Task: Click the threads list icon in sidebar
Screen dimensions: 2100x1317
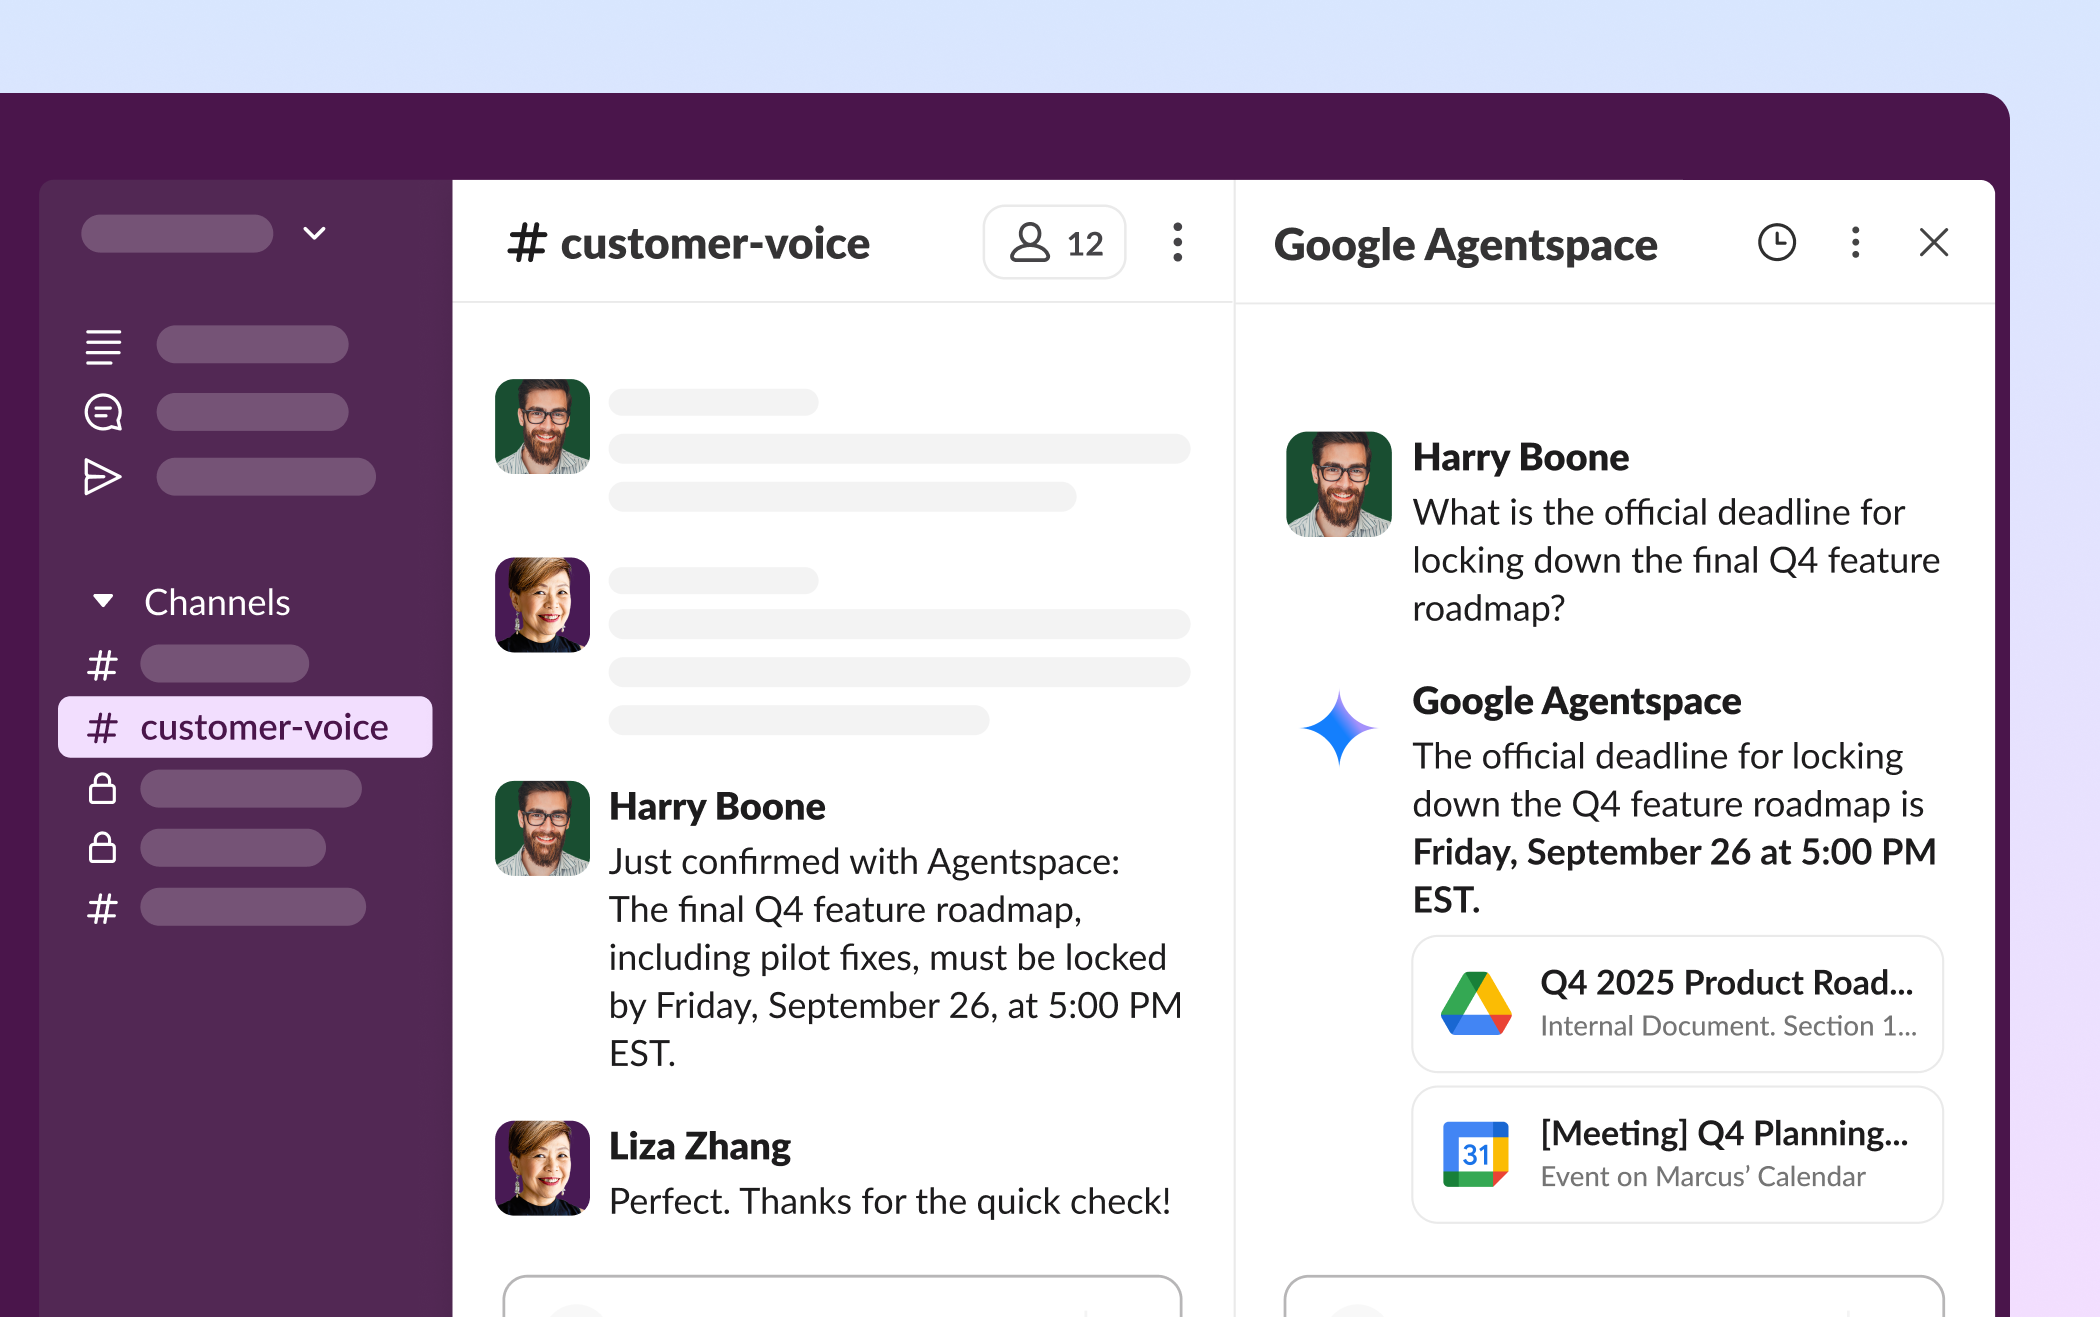Action: click(x=103, y=346)
